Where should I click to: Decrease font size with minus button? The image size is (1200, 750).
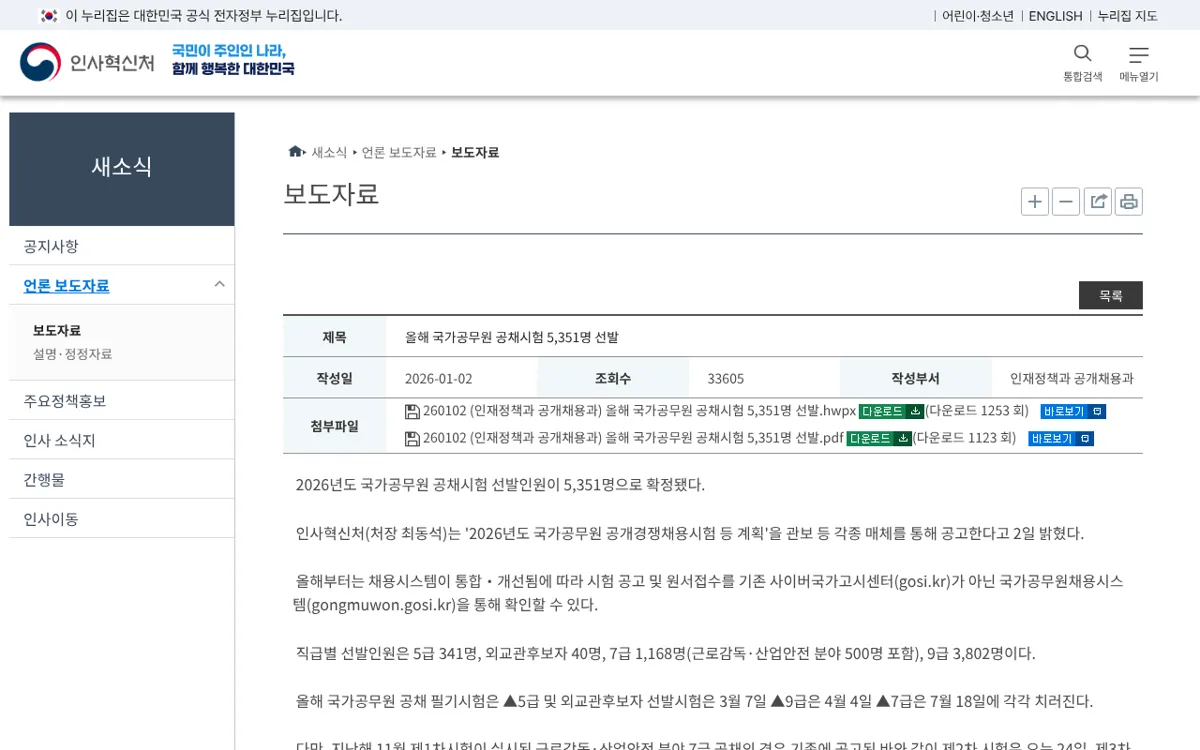click(x=1066, y=202)
